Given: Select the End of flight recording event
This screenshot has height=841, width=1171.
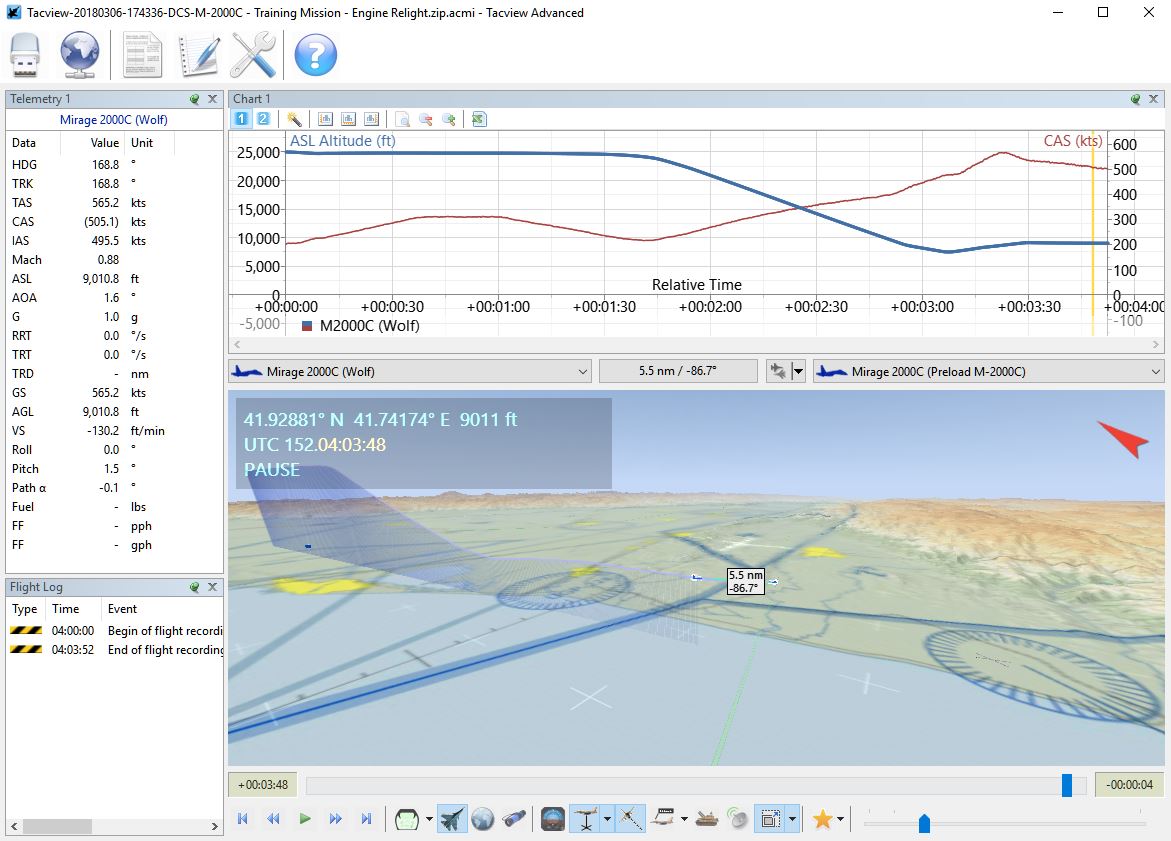Looking at the screenshot, I should pyautogui.click(x=116, y=650).
